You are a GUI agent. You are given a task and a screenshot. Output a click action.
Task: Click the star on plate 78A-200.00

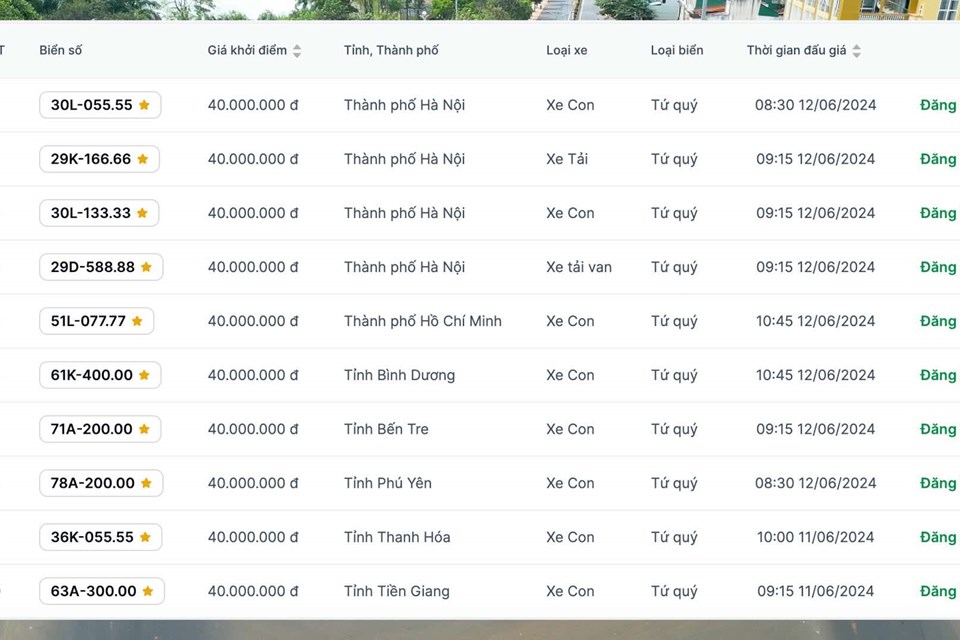pyautogui.click(x=146, y=483)
